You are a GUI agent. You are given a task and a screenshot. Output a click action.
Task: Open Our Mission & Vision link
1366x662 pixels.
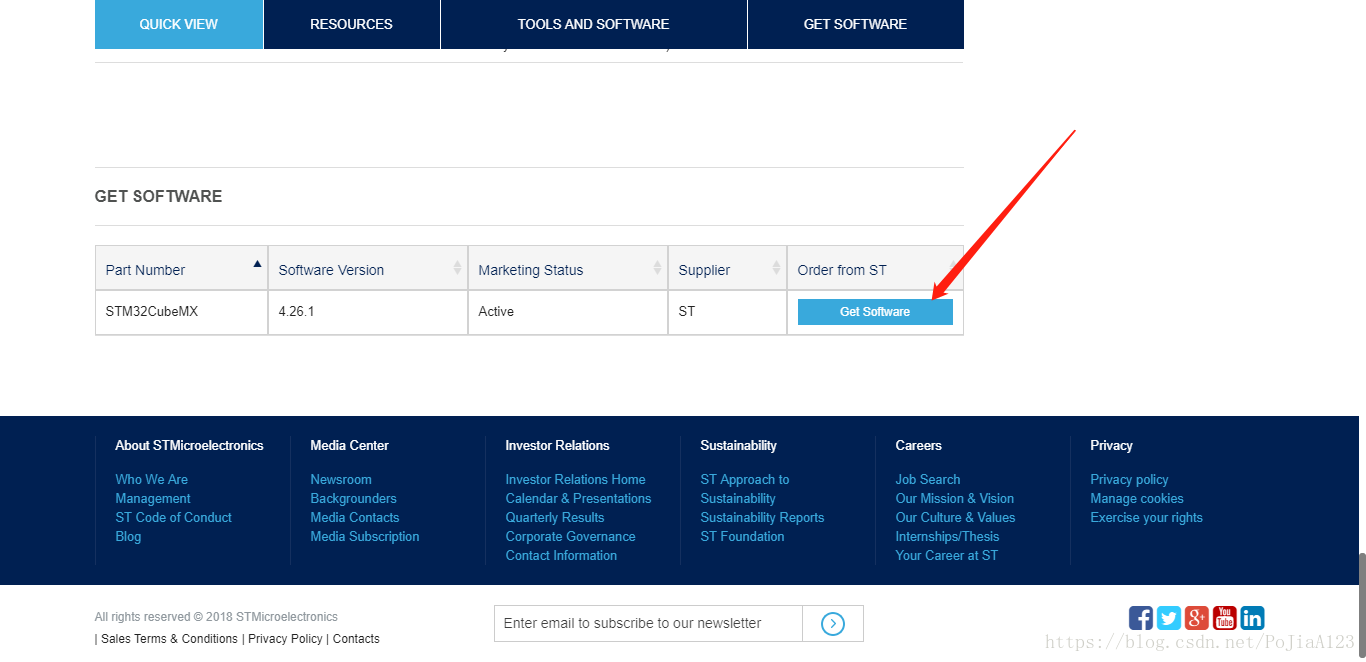coord(955,499)
